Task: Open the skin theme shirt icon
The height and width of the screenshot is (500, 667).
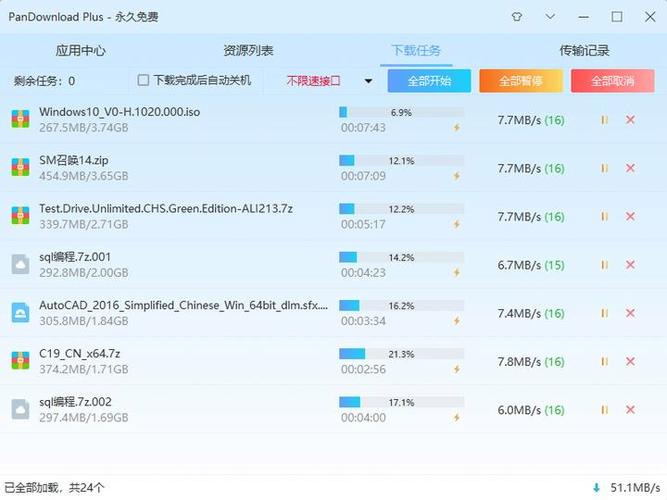Action: 517,17
